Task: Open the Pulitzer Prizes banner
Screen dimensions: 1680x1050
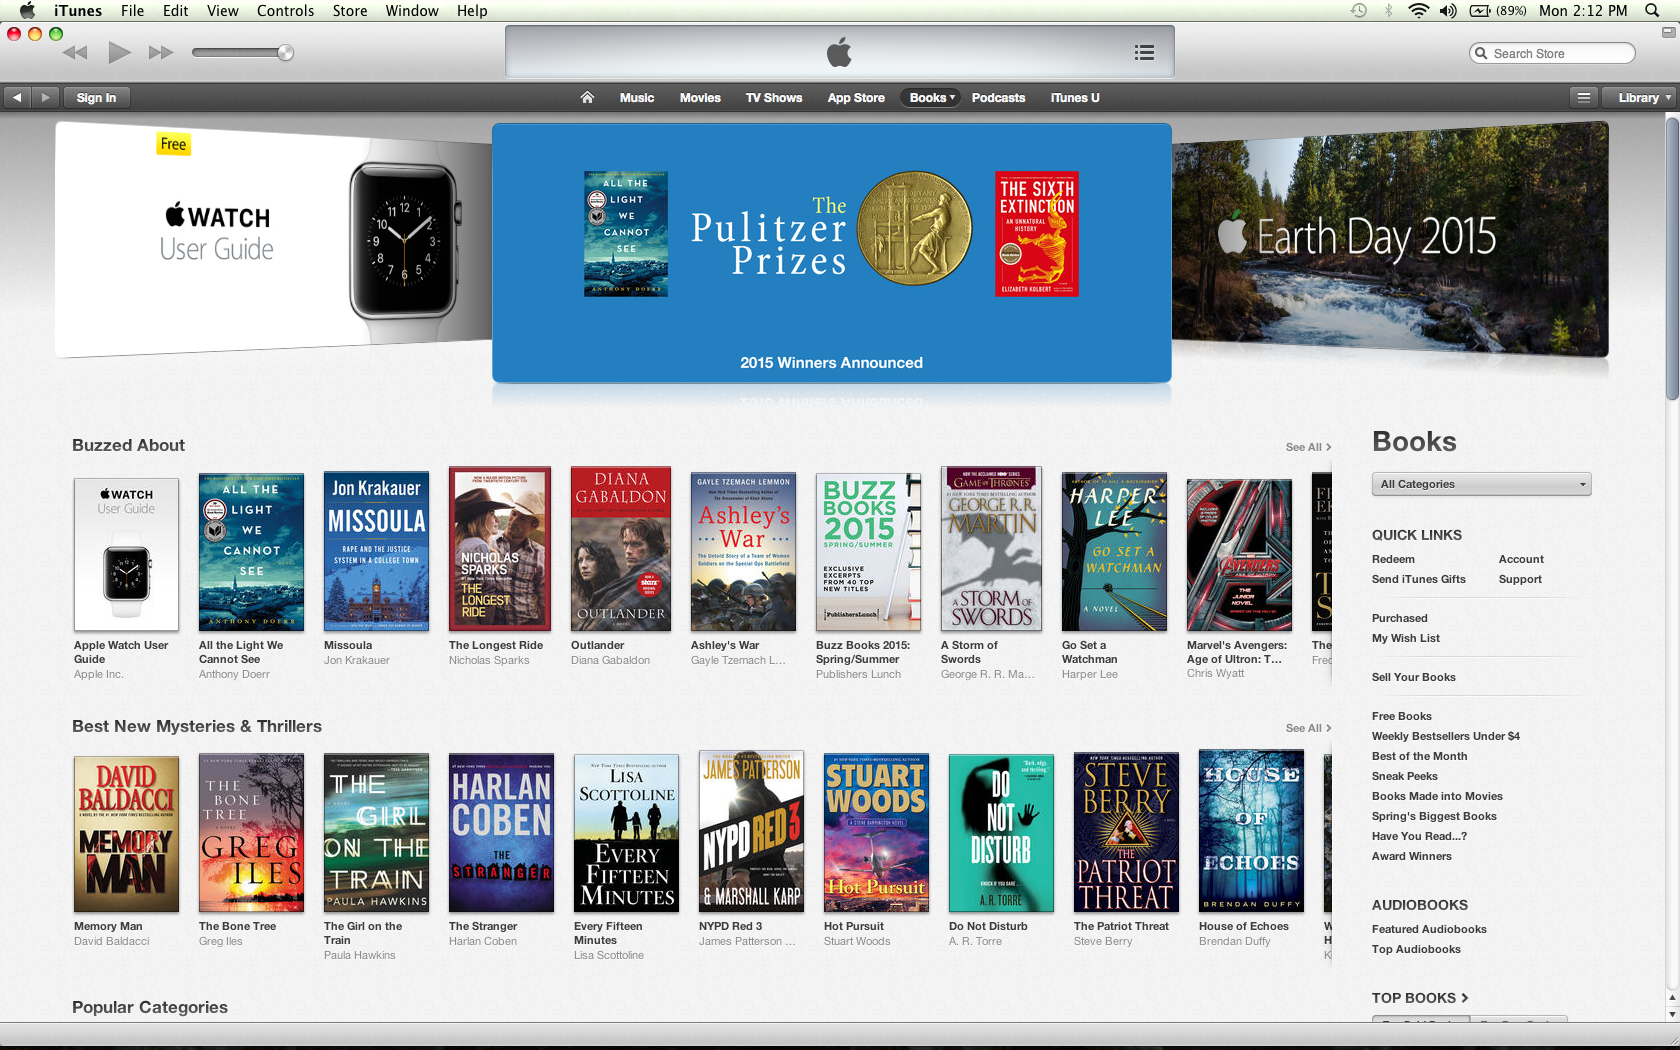Action: coord(831,253)
